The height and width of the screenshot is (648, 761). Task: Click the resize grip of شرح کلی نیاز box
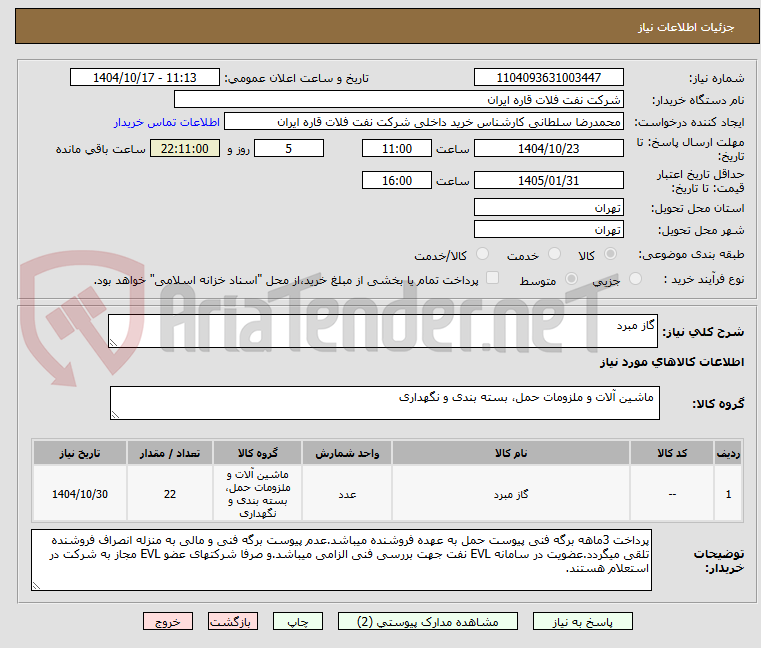coord(113,343)
